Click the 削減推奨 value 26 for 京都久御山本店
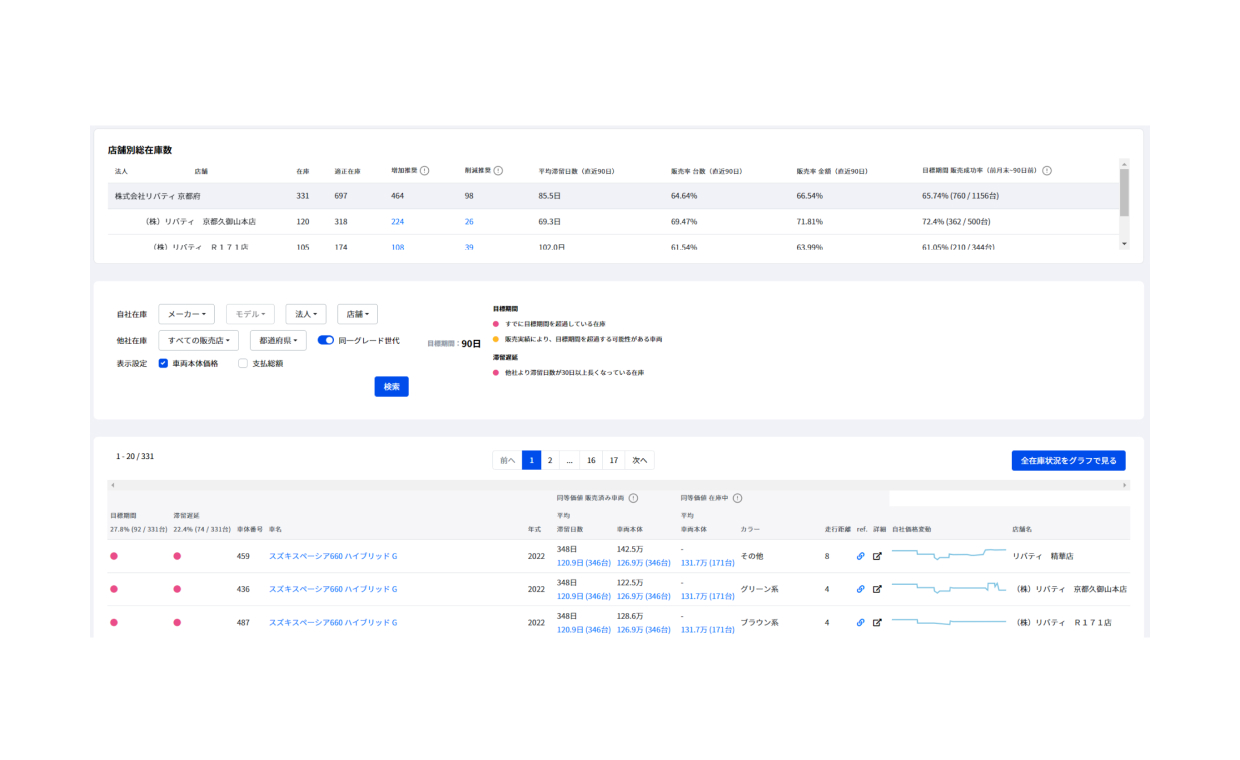This screenshot has width=1240, height=760. (469, 221)
